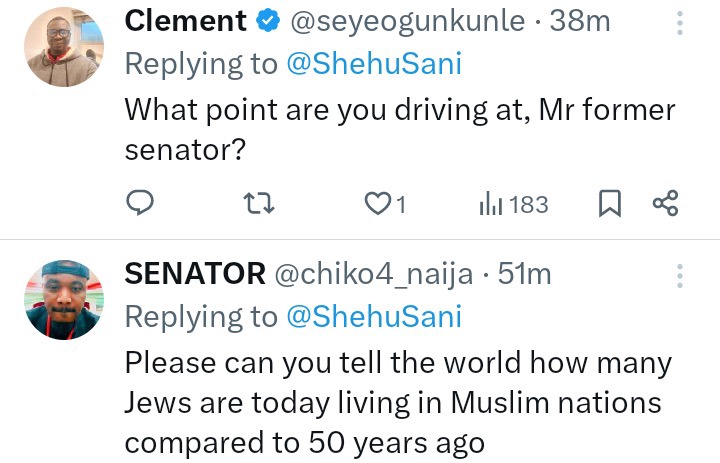Viewport: 720px width, 463px height.
Task: Open @ShehuSani mention in Clement's reply
Action: 375,64
